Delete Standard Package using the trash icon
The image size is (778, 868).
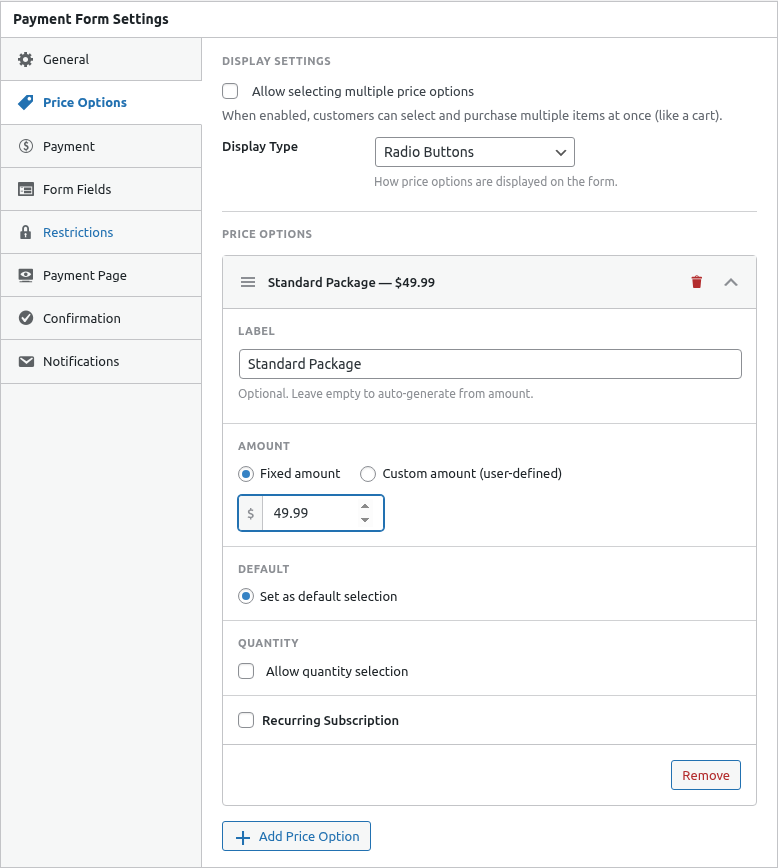tap(696, 282)
